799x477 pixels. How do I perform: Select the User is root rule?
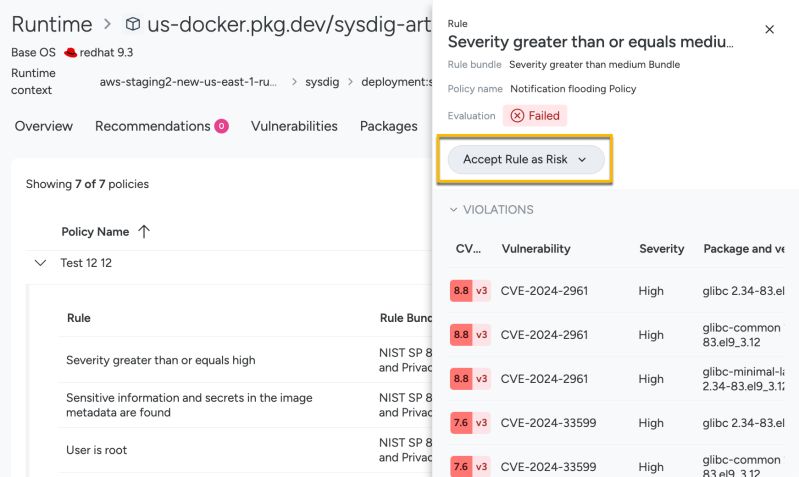coord(96,450)
